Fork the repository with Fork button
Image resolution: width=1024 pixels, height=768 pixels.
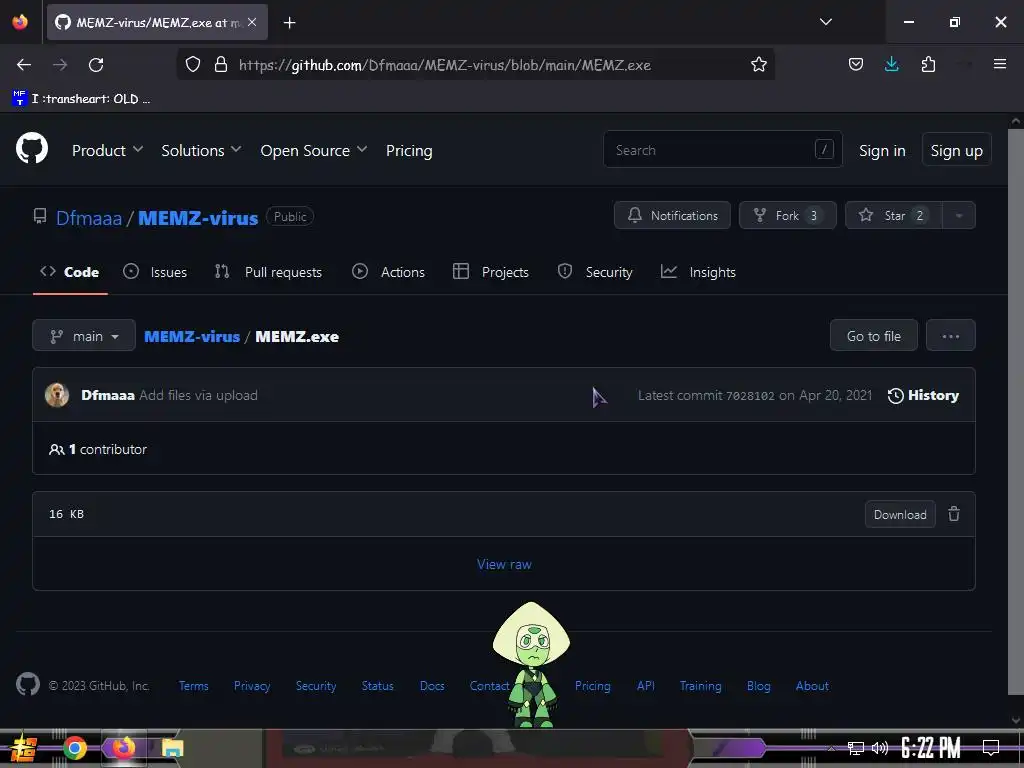pos(788,216)
